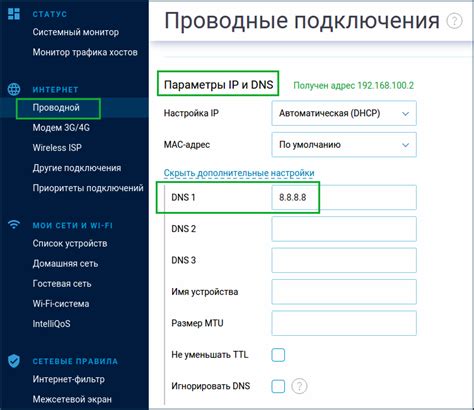This screenshot has height=410, width=474.
Task: Enable the Не уменьшать TTL checkbox
Action: click(278, 355)
